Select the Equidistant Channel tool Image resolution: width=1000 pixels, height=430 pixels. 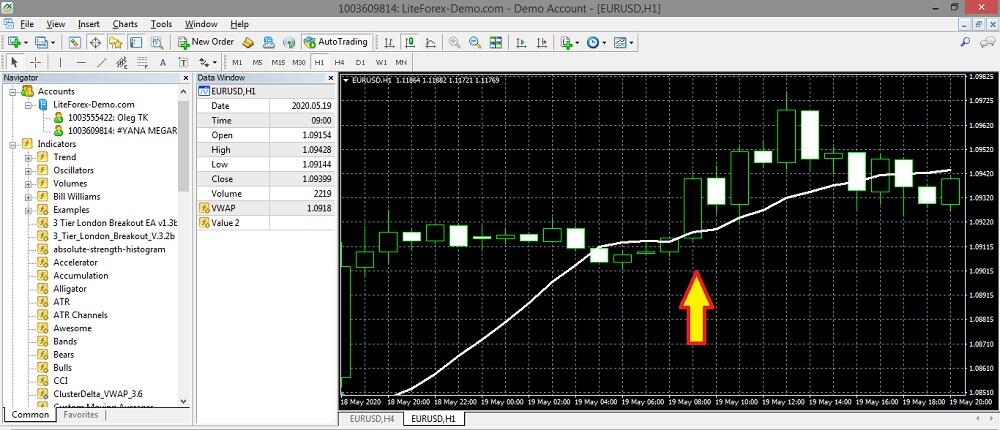click(x=122, y=63)
